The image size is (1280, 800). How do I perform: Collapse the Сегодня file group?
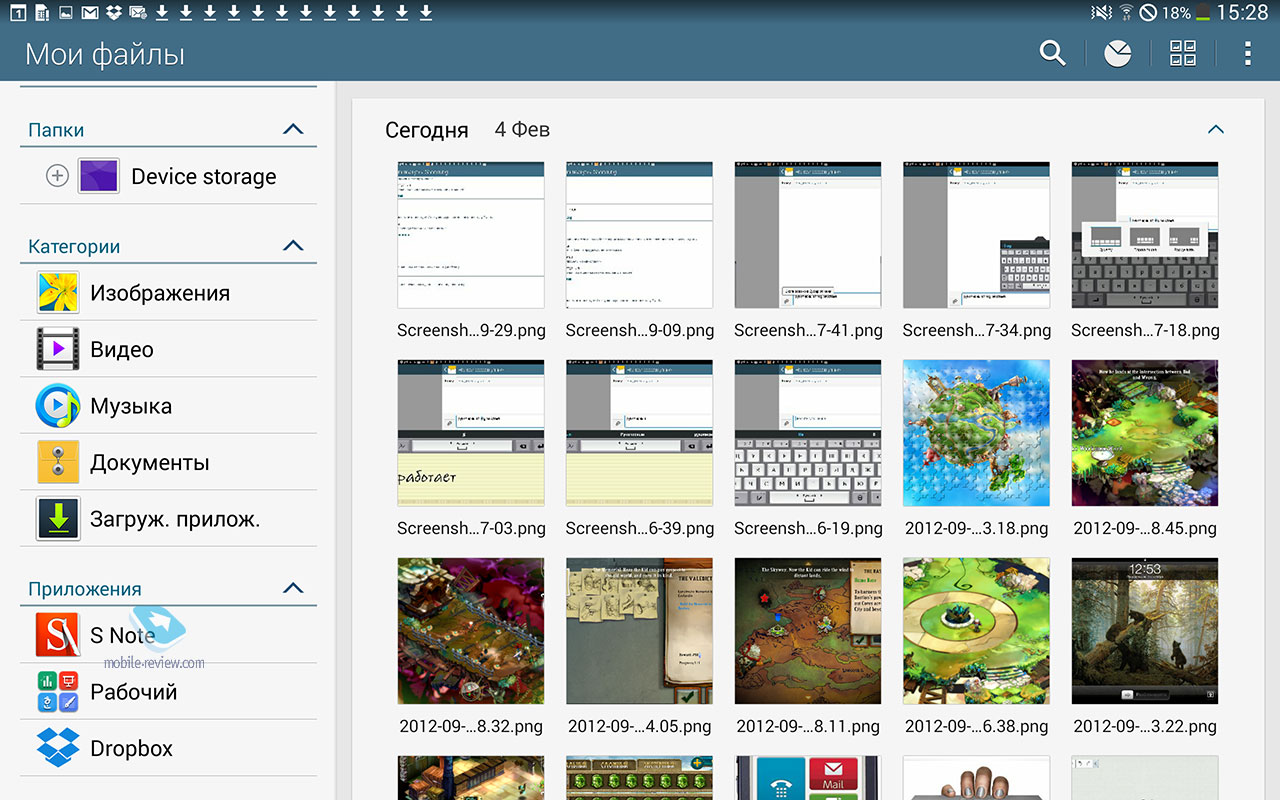coord(1216,129)
